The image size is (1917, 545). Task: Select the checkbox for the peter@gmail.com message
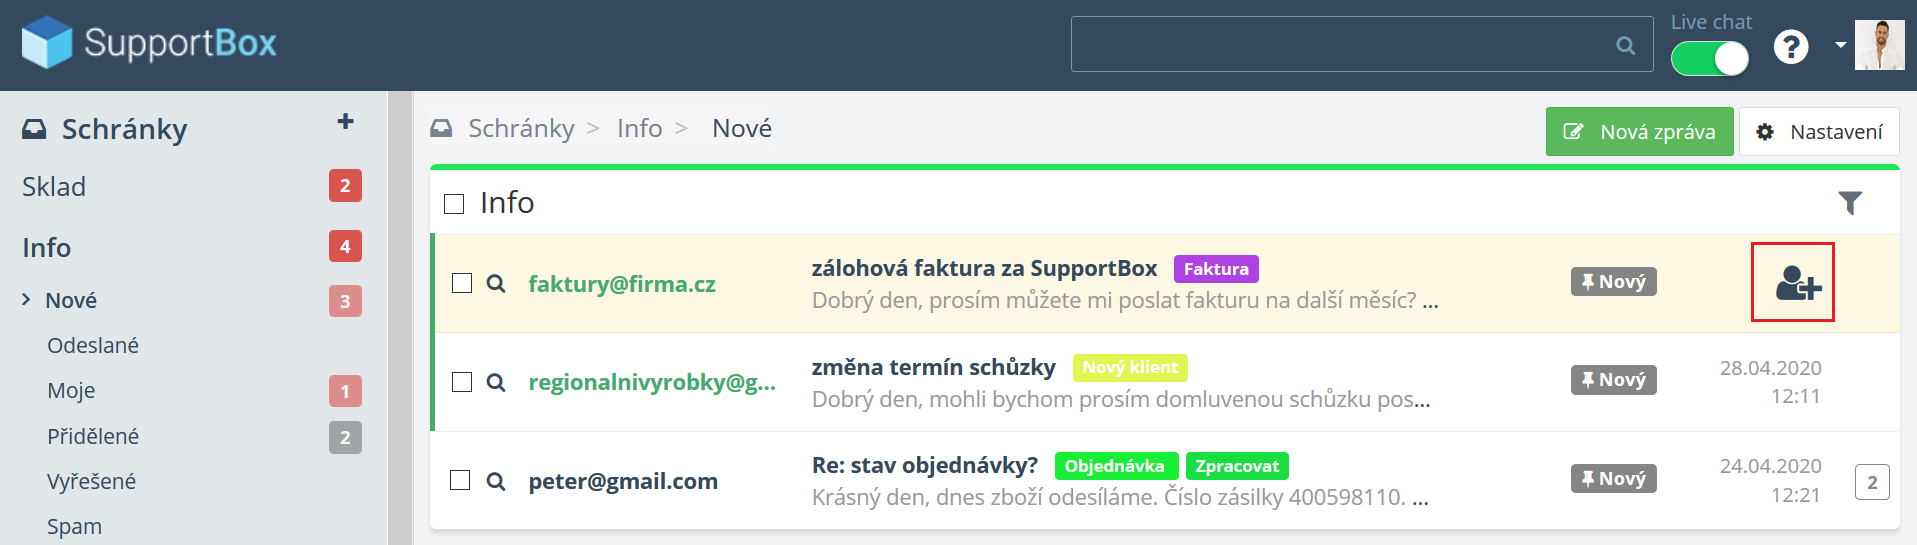pyautogui.click(x=461, y=481)
